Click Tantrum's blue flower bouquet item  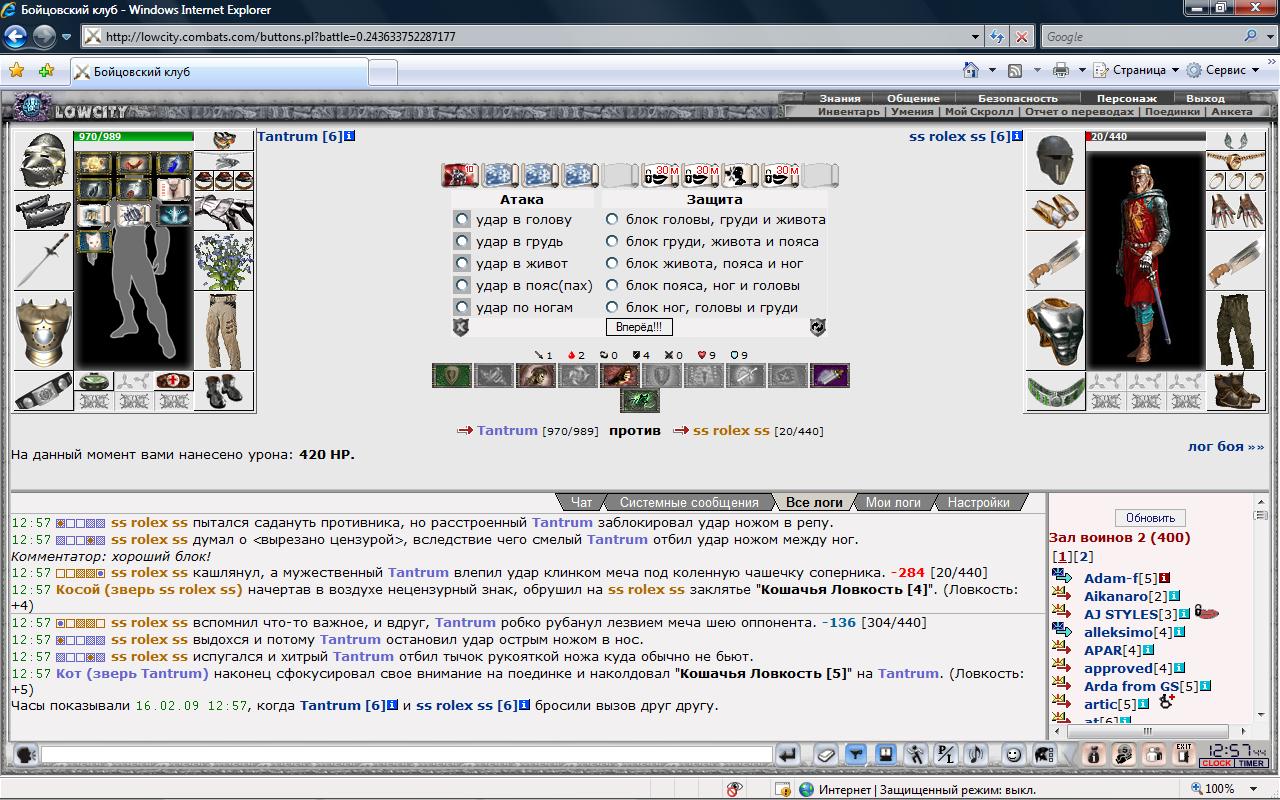click(x=224, y=261)
